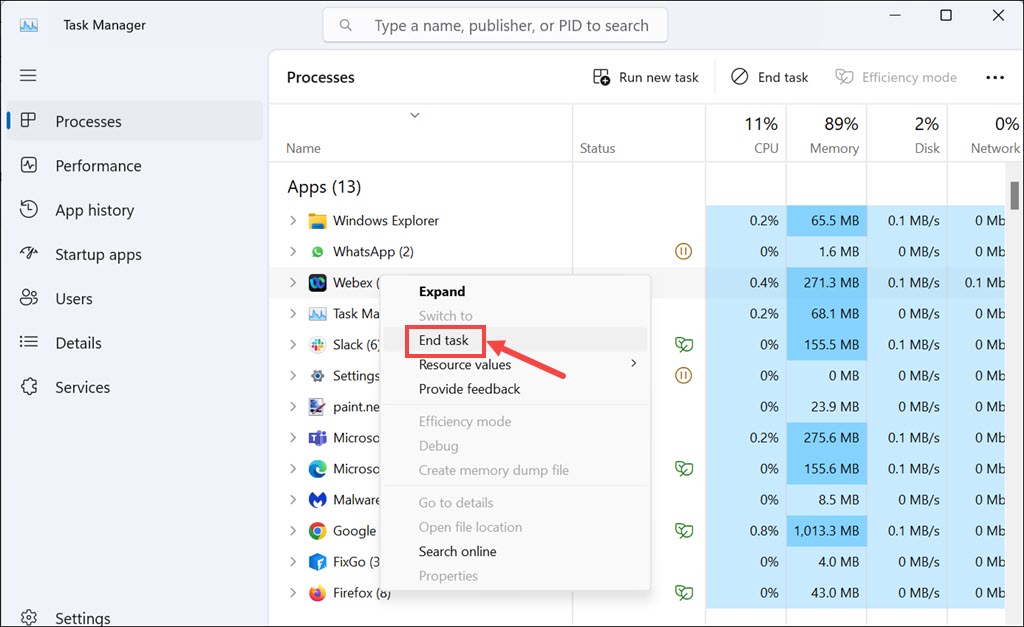Image resolution: width=1024 pixels, height=627 pixels.
Task: Go to Startup apps page
Action: pyautogui.click(x=98, y=255)
